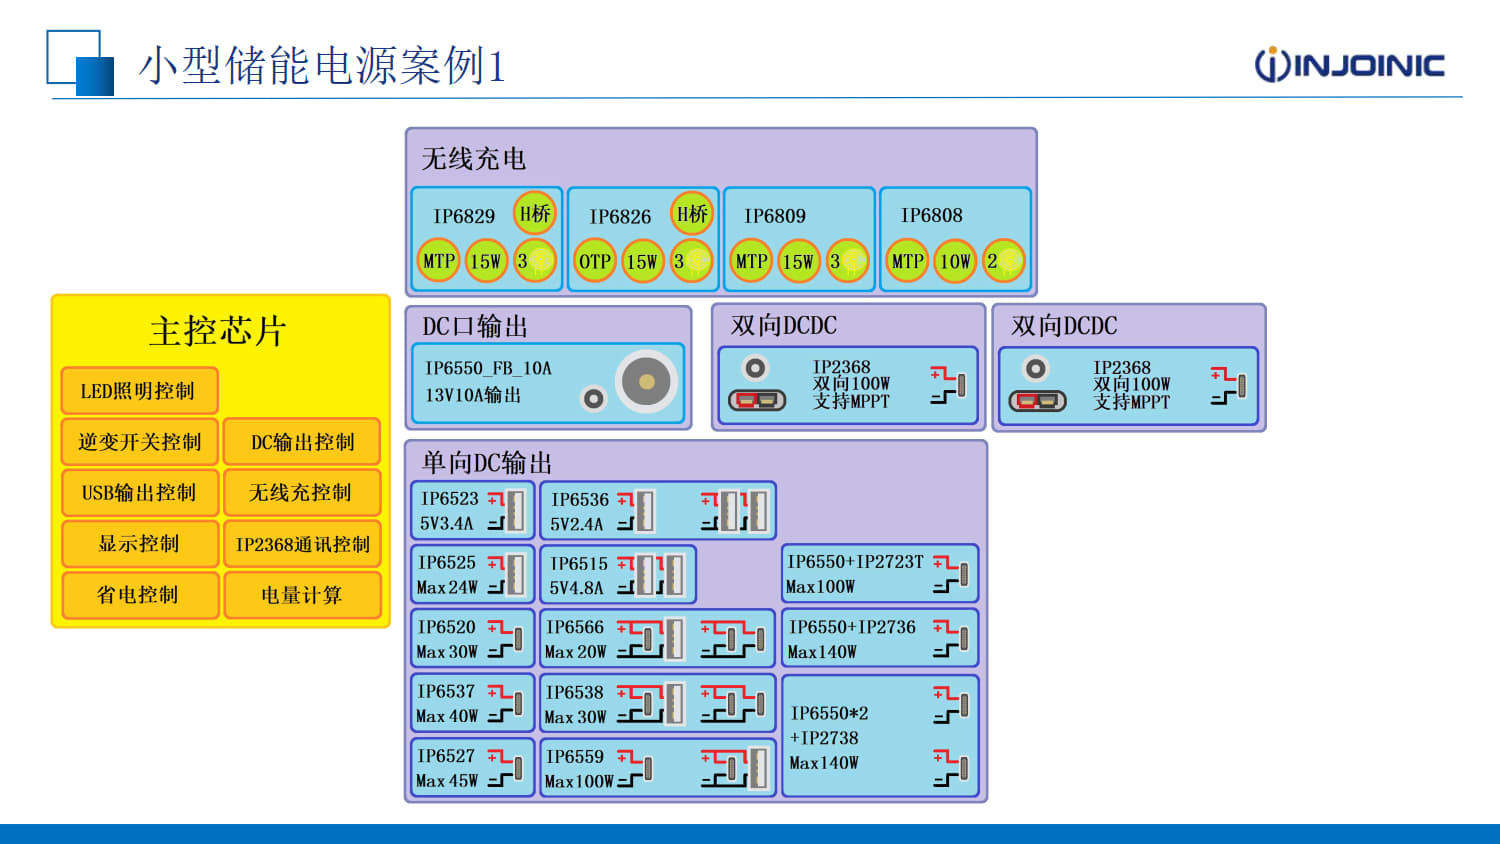Screen dimensions: 1500x844
Task: Select the LED照明控制 block
Action: (139, 390)
